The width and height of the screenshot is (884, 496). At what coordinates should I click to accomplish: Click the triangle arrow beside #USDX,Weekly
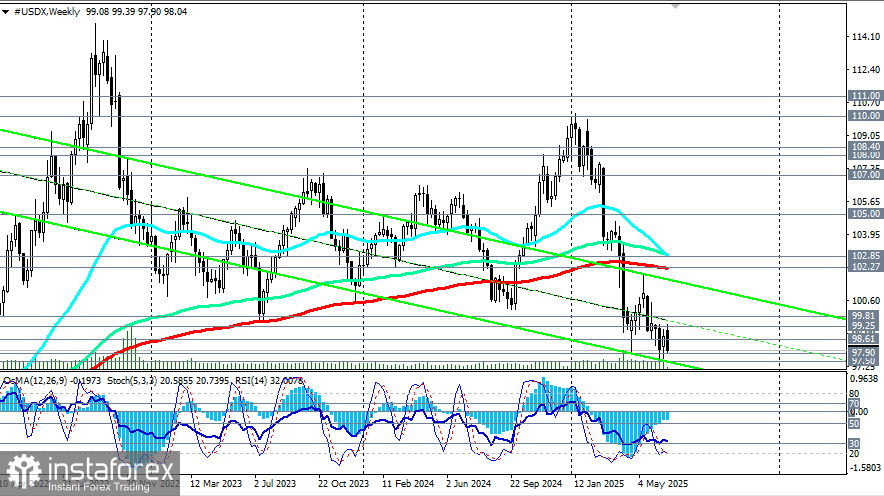click(6, 12)
